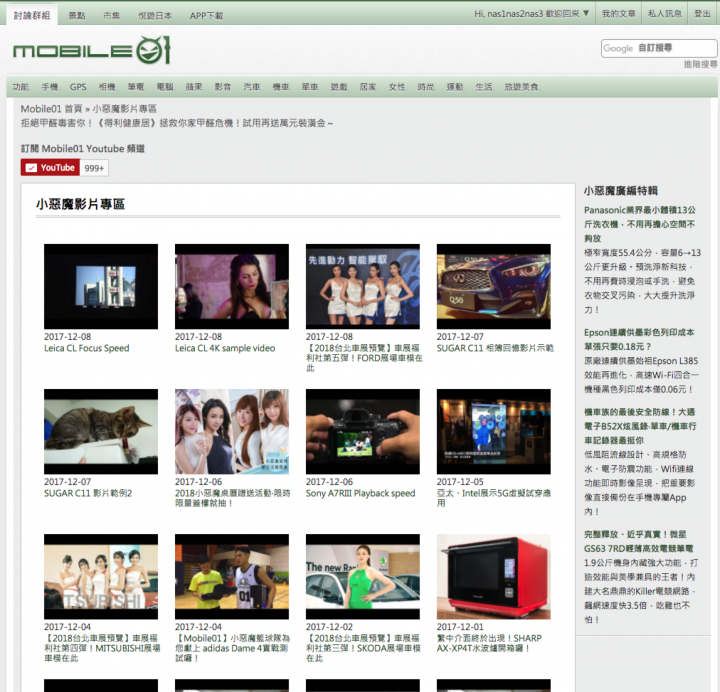Go to Mobile01 首頁 breadcrumb

(x=51, y=109)
